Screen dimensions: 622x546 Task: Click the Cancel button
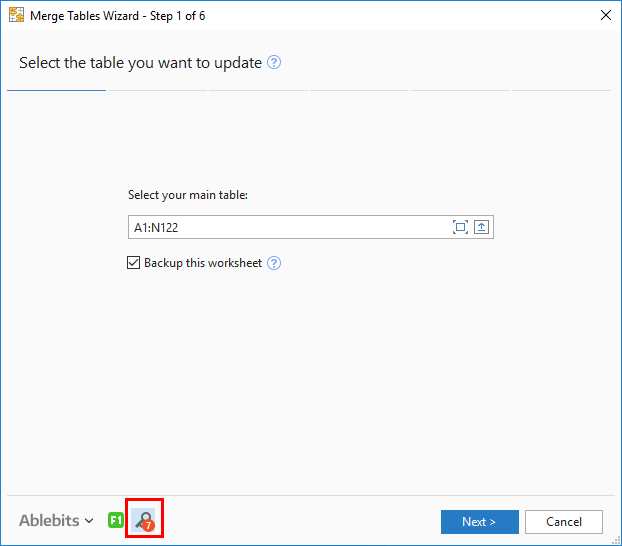(564, 522)
